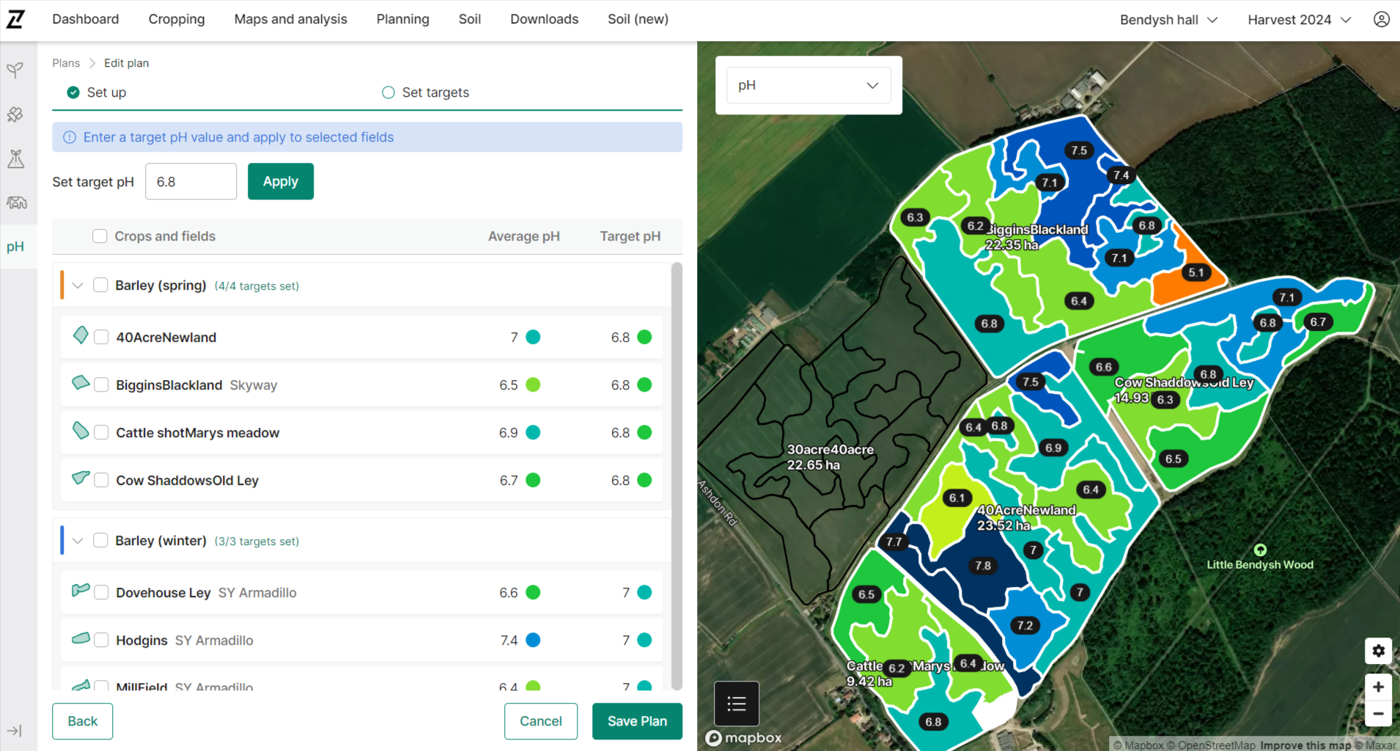Check the Dovehouse Ley checkbox
Screen dimensions: 1400x751
pyautogui.click(x=101, y=592)
